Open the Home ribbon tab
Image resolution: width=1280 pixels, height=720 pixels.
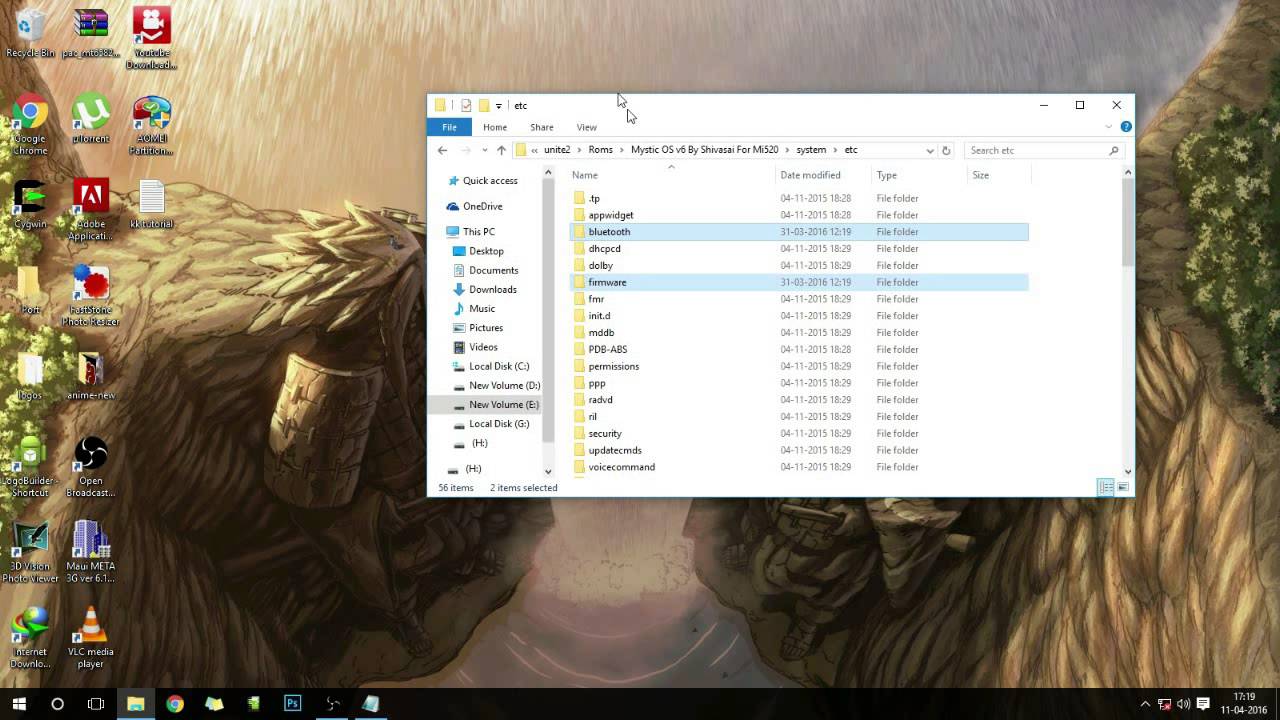[495, 127]
